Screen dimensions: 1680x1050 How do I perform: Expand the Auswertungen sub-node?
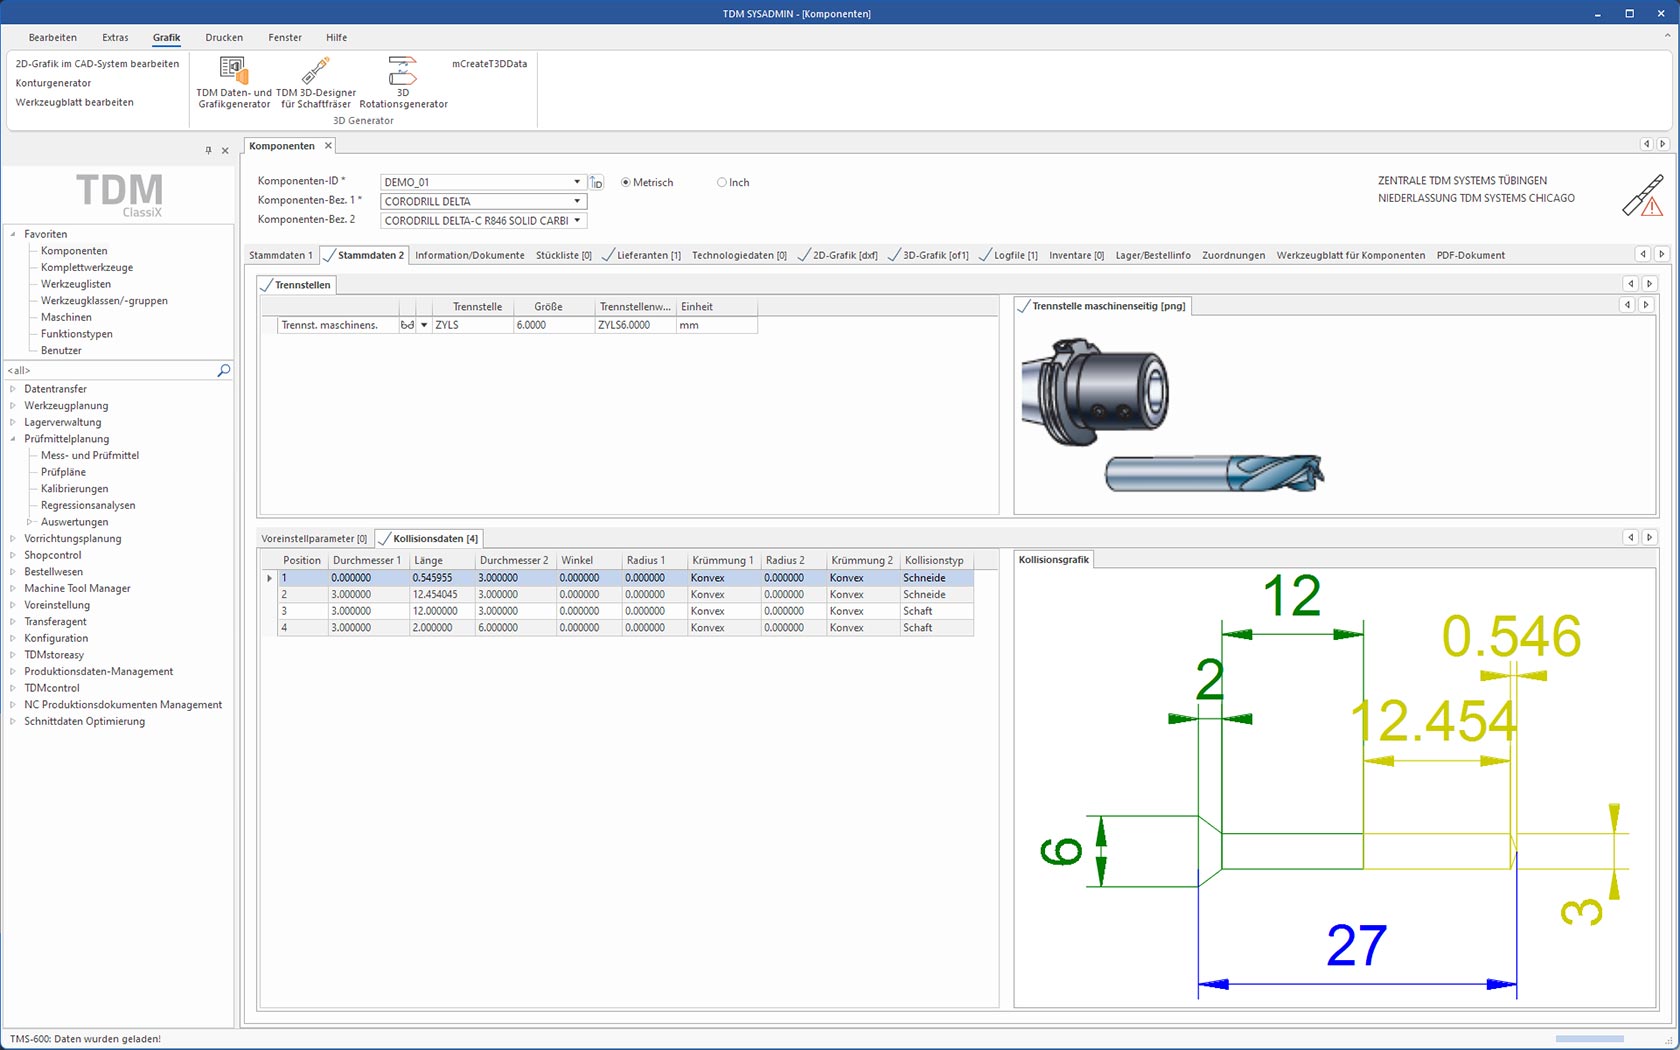pos(30,522)
